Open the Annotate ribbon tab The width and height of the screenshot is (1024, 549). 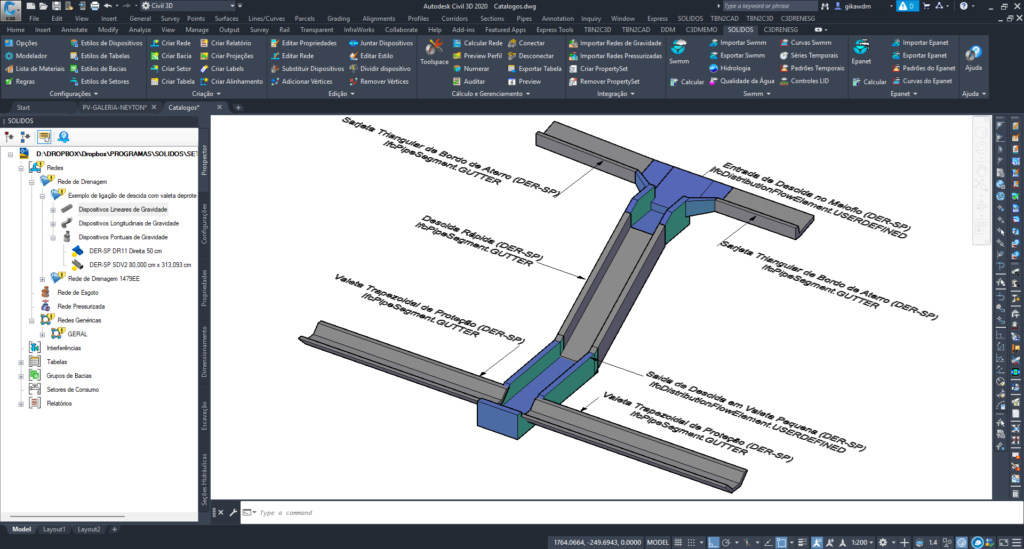click(75, 30)
